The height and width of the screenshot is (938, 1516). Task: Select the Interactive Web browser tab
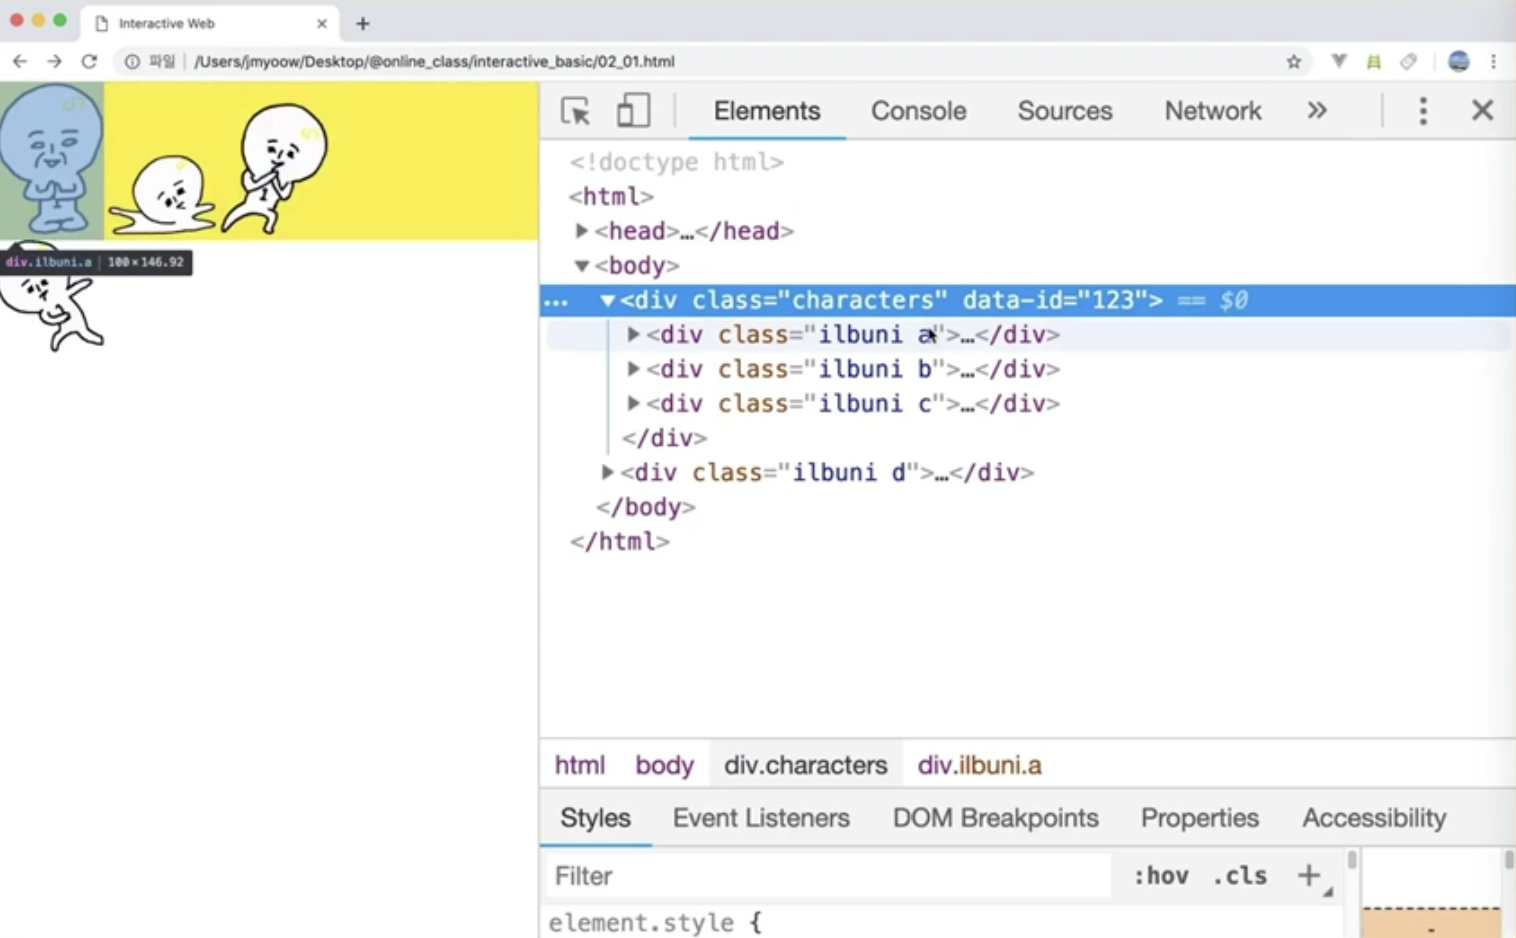click(210, 23)
